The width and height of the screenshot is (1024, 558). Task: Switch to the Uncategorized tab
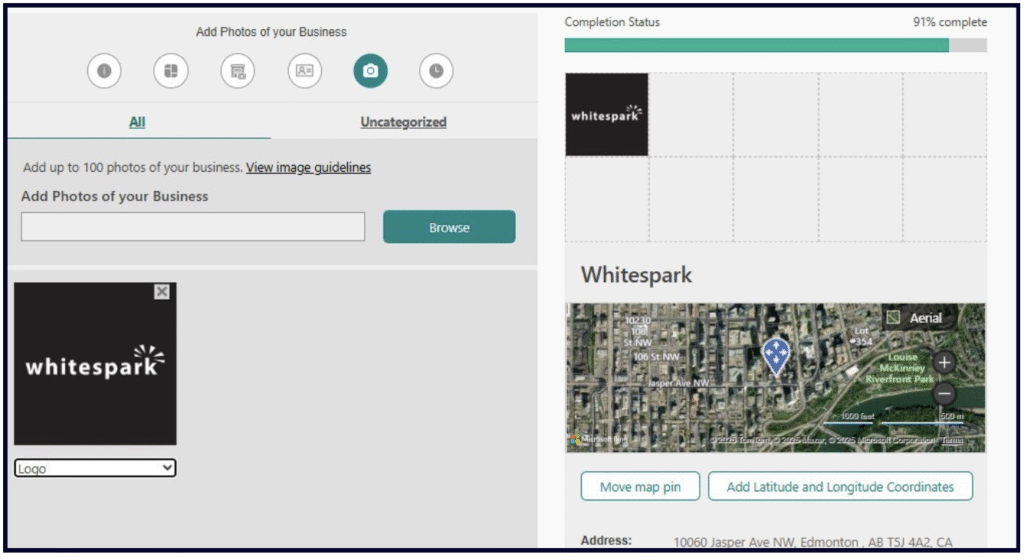pos(403,122)
